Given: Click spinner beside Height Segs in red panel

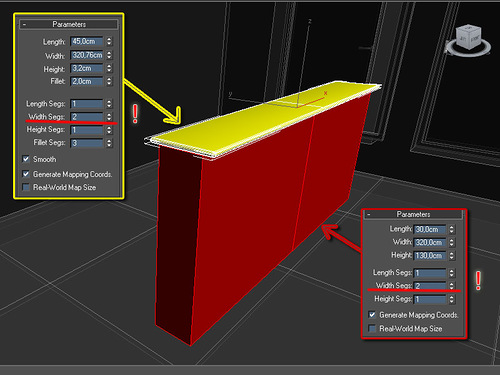Looking at the screenshot, I should click(x=452, y=299).
